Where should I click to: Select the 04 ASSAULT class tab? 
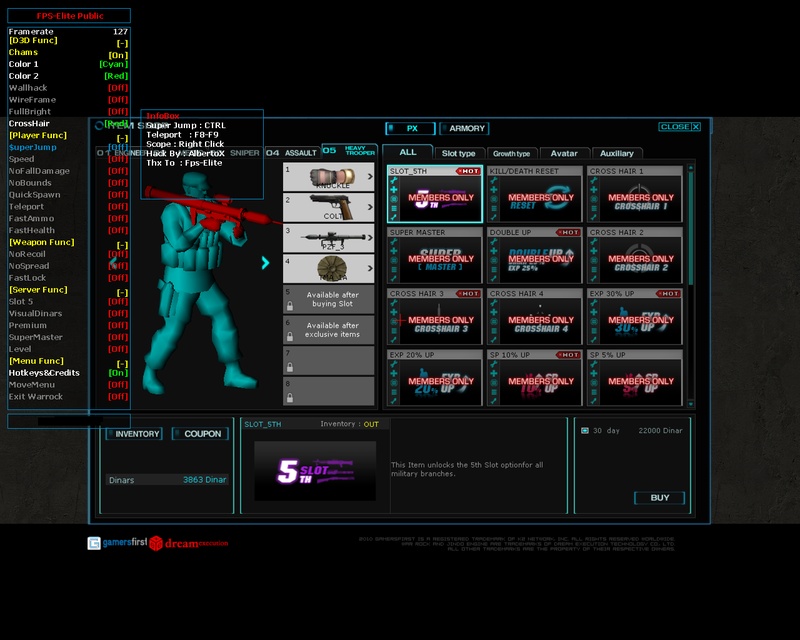pos(292,153)
